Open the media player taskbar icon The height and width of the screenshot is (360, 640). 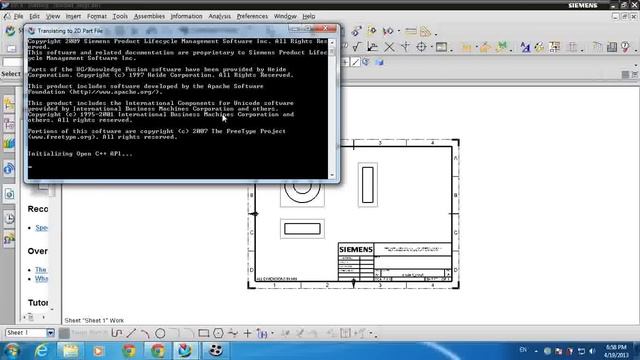98,351
